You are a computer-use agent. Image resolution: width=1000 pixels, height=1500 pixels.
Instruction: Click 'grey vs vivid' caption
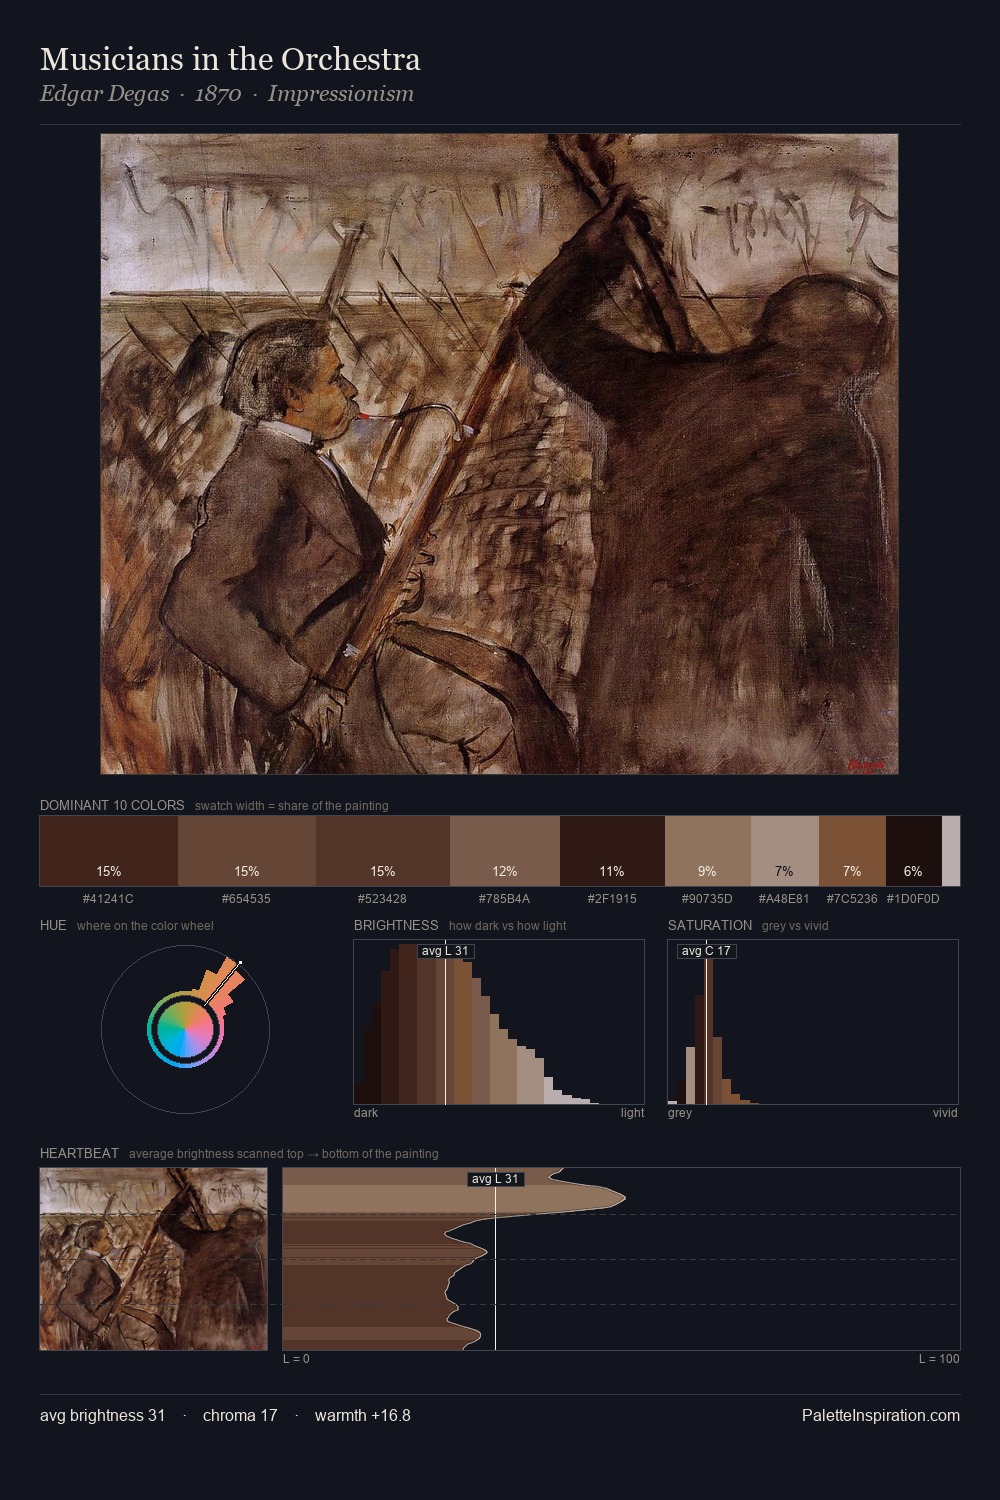(x=795, y=925)
